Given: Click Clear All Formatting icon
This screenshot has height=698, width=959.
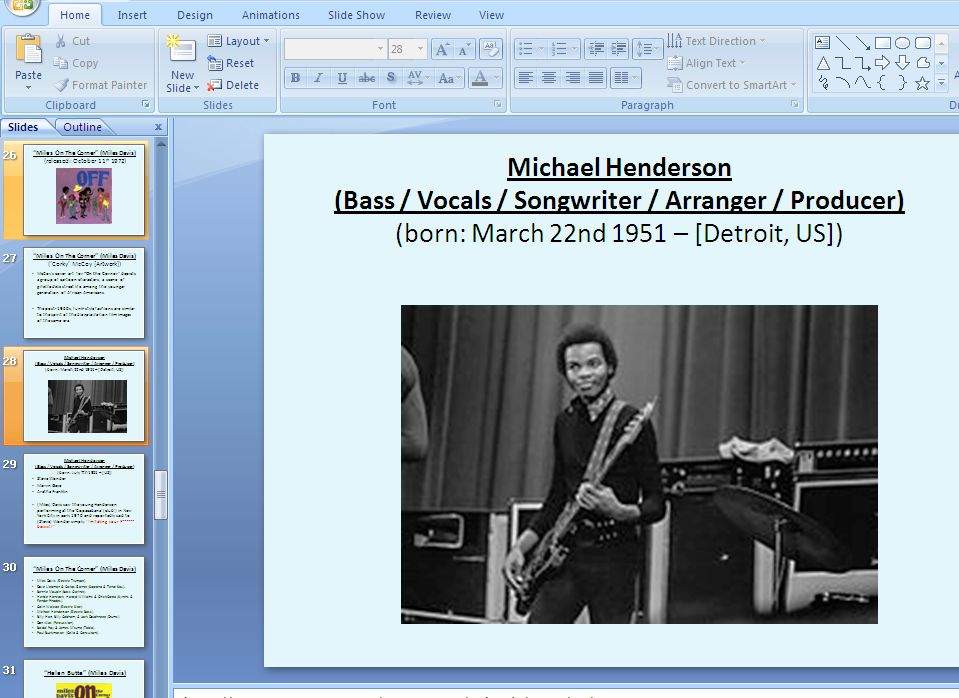Looking at the screenshot, I should tap(491, 48).
